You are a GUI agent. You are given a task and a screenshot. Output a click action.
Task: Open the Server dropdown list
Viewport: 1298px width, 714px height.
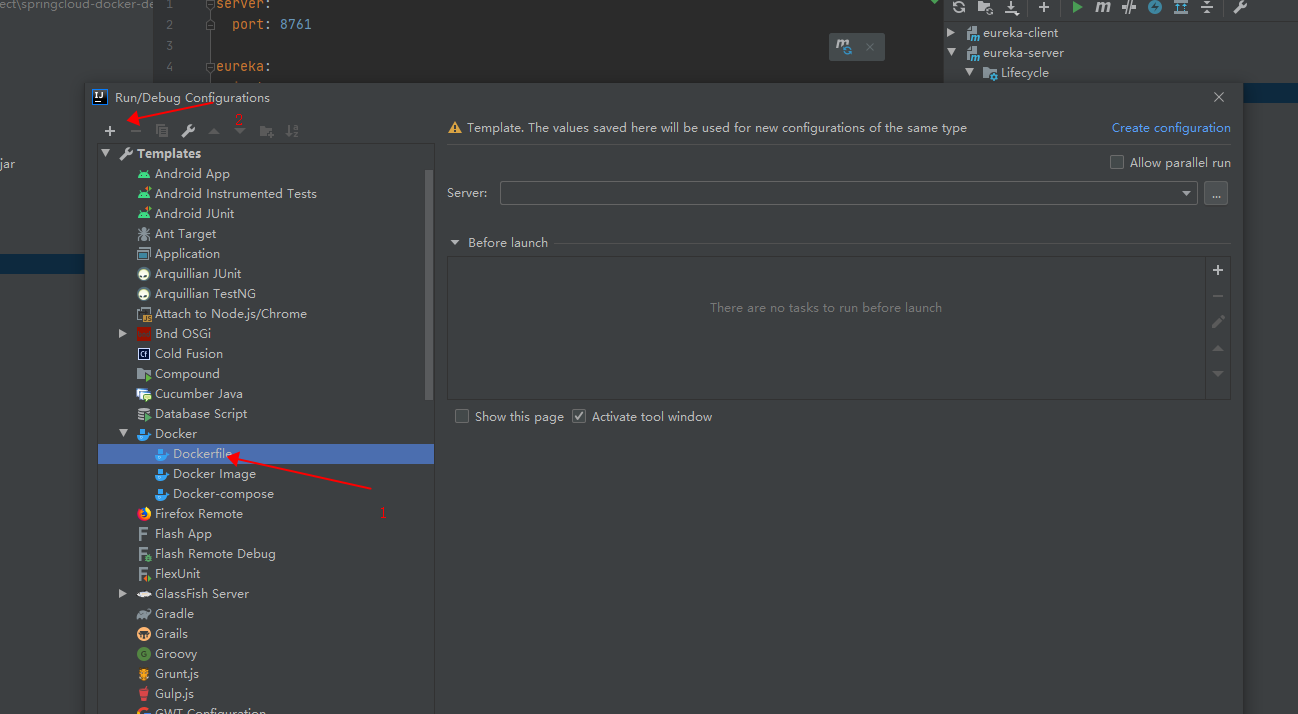[x=1186, y=194]
